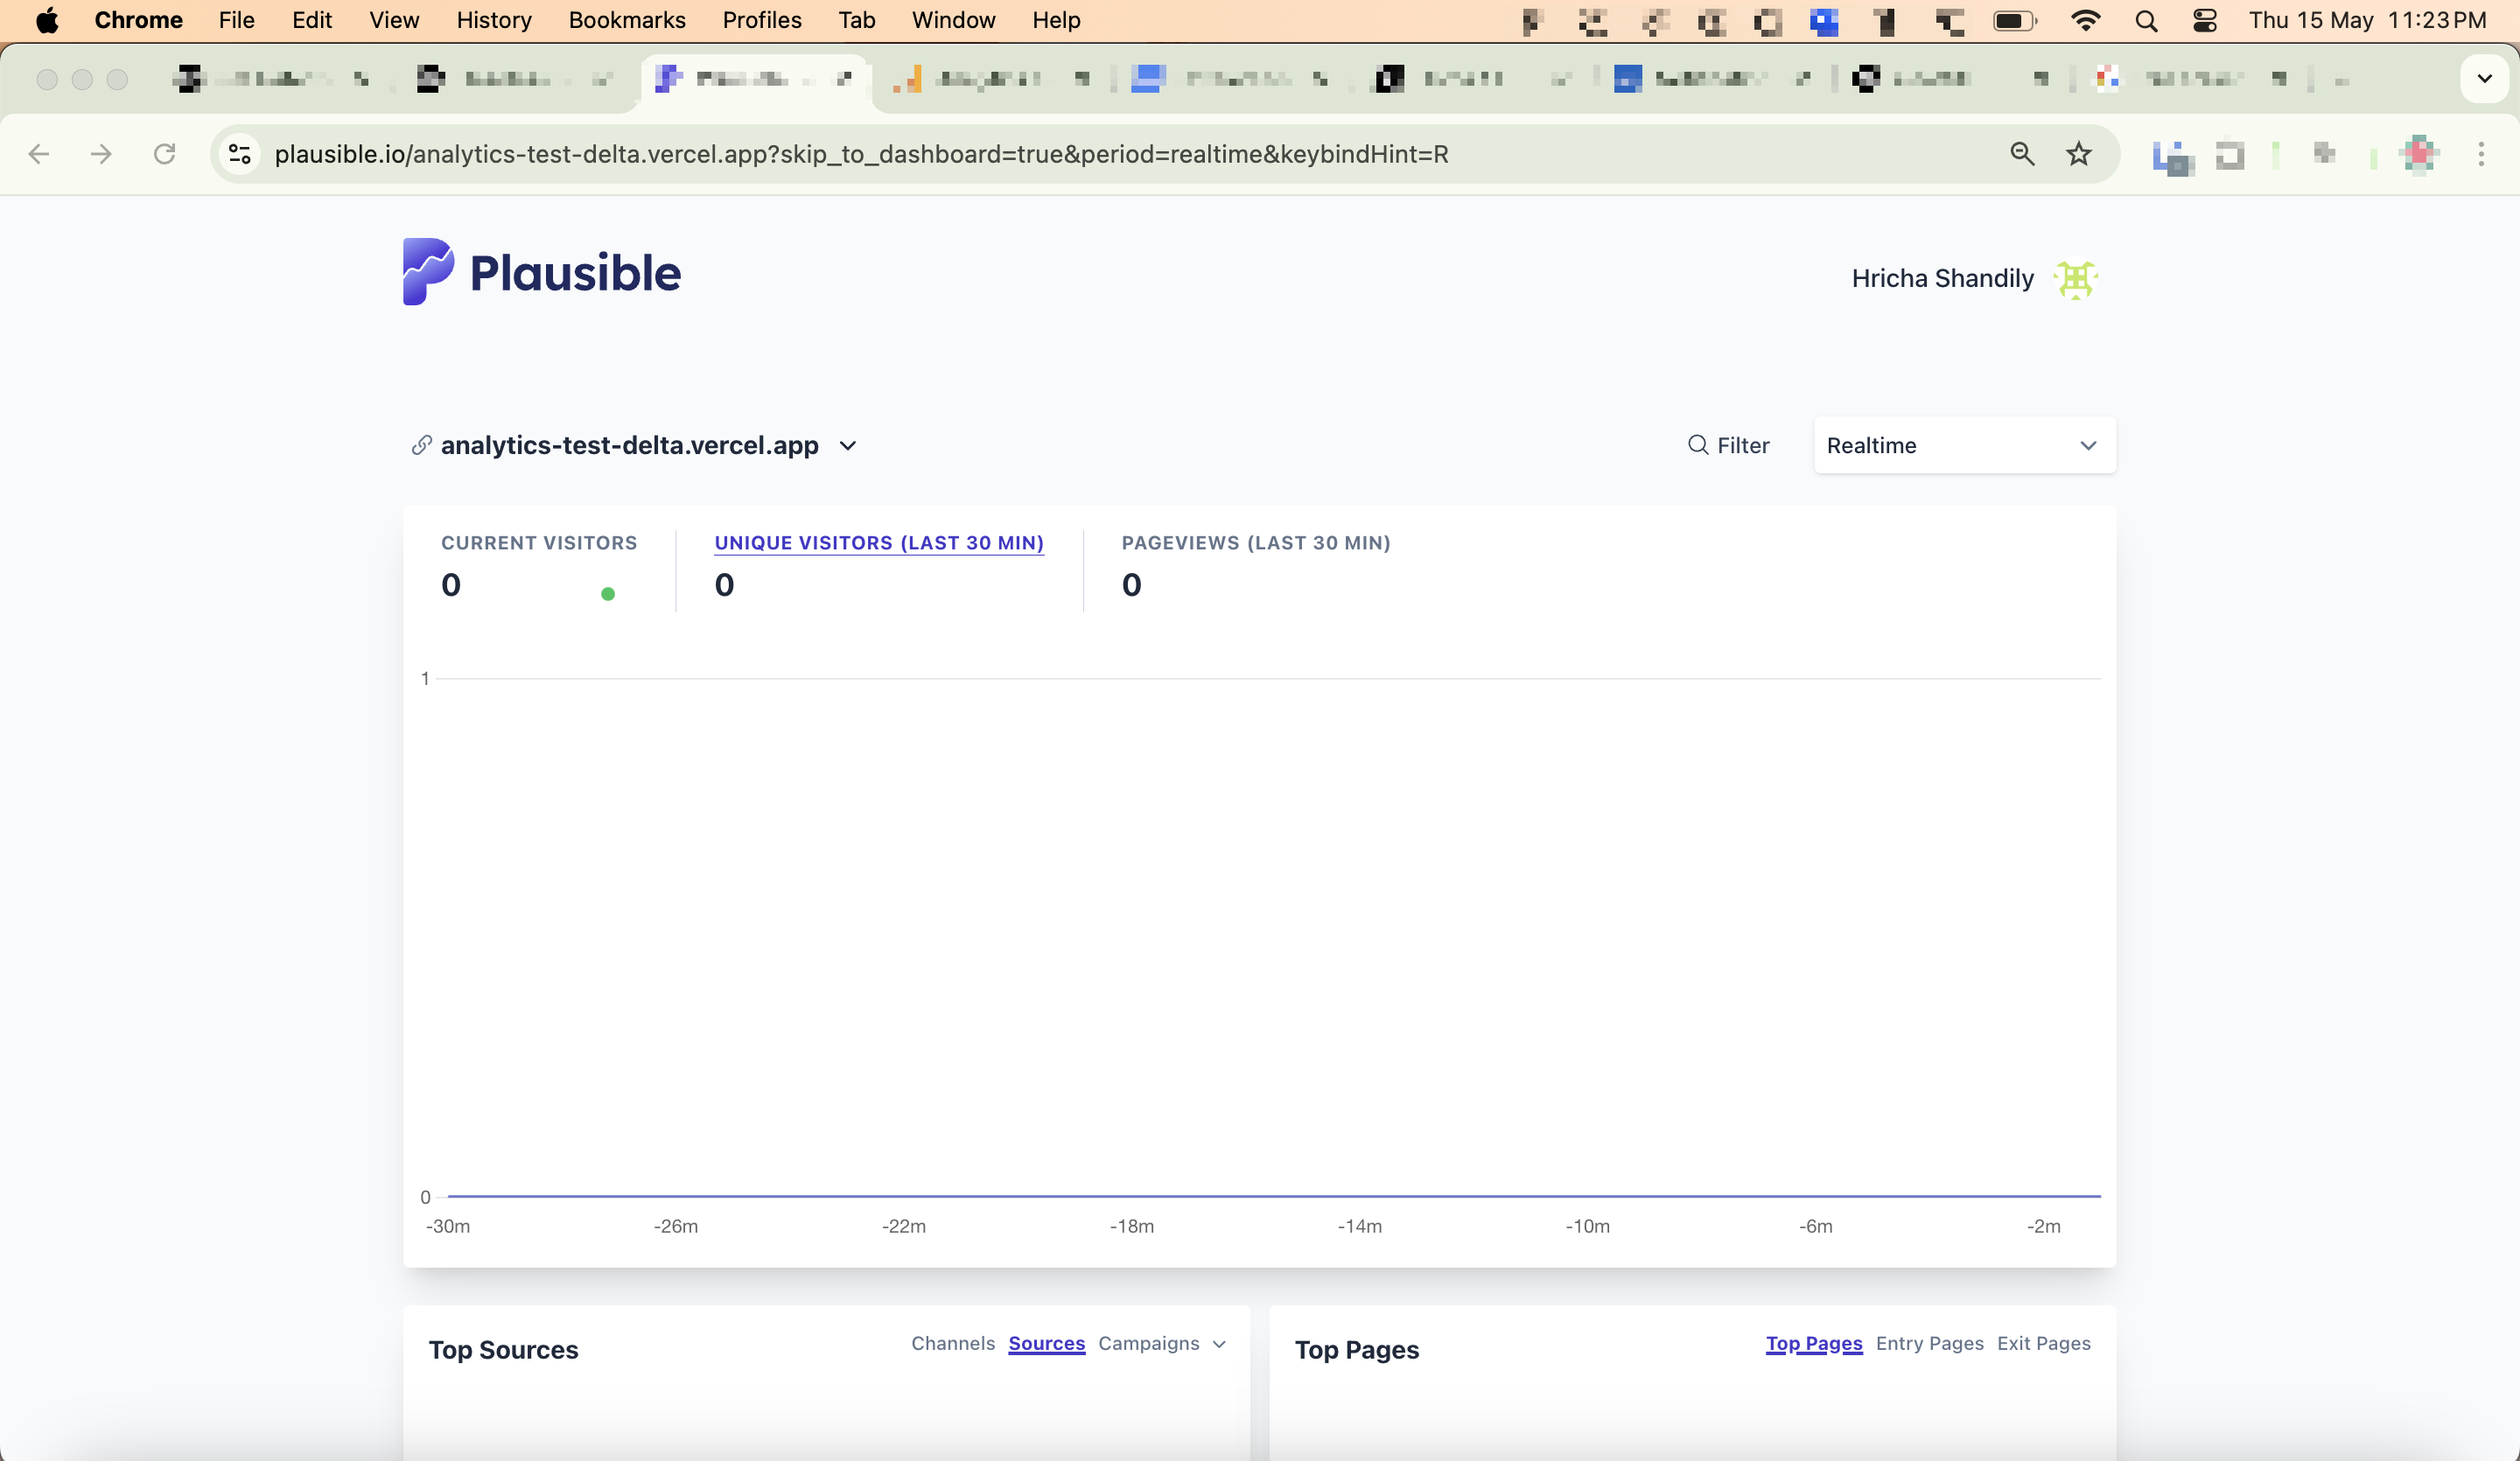Click the link icon beside the site domain
Screen dimensions: 2520x1461
(x=421, y=446)
